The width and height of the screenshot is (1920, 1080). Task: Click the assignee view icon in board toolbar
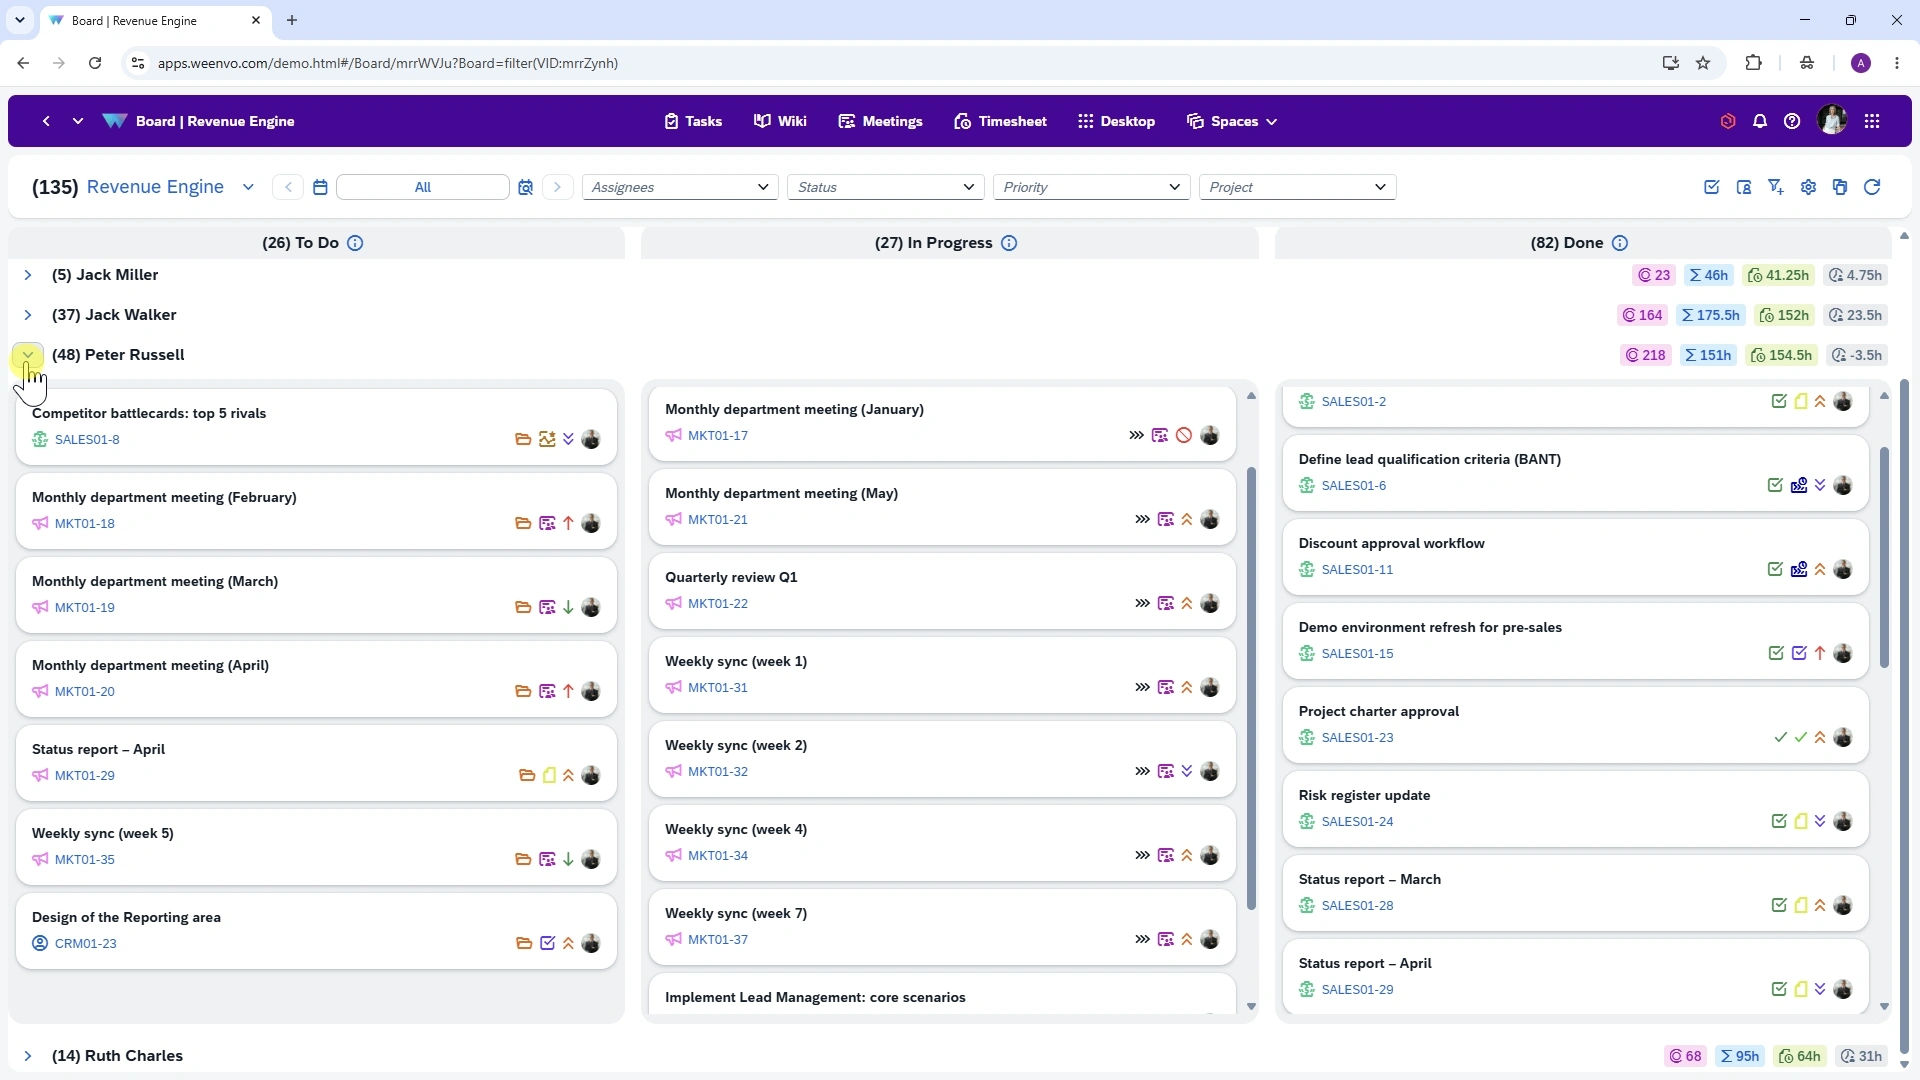pyautogui.click(x=1744, y=187)
